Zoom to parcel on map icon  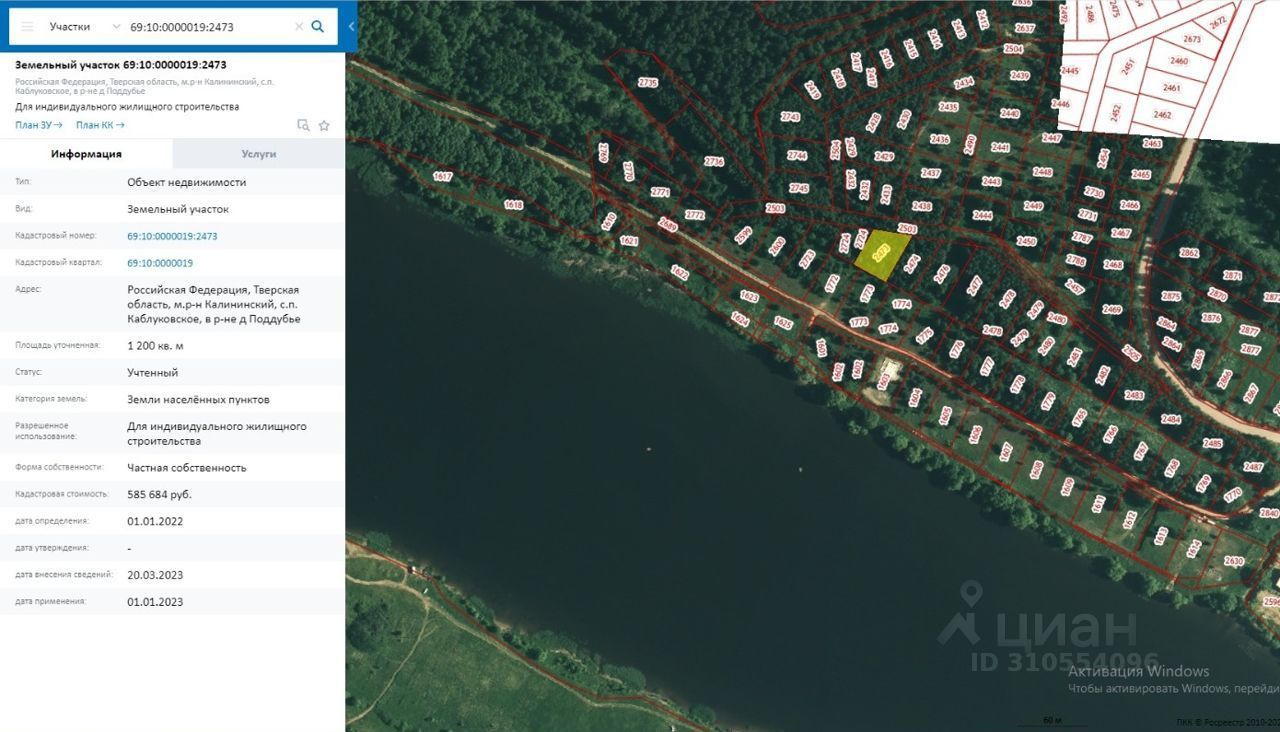point(303,126)
